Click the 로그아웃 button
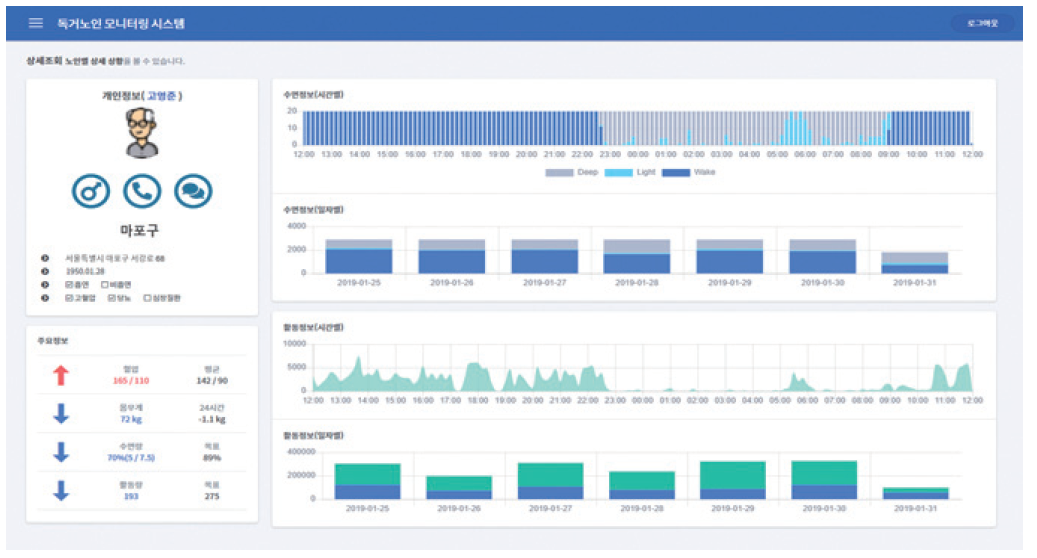 981,23
